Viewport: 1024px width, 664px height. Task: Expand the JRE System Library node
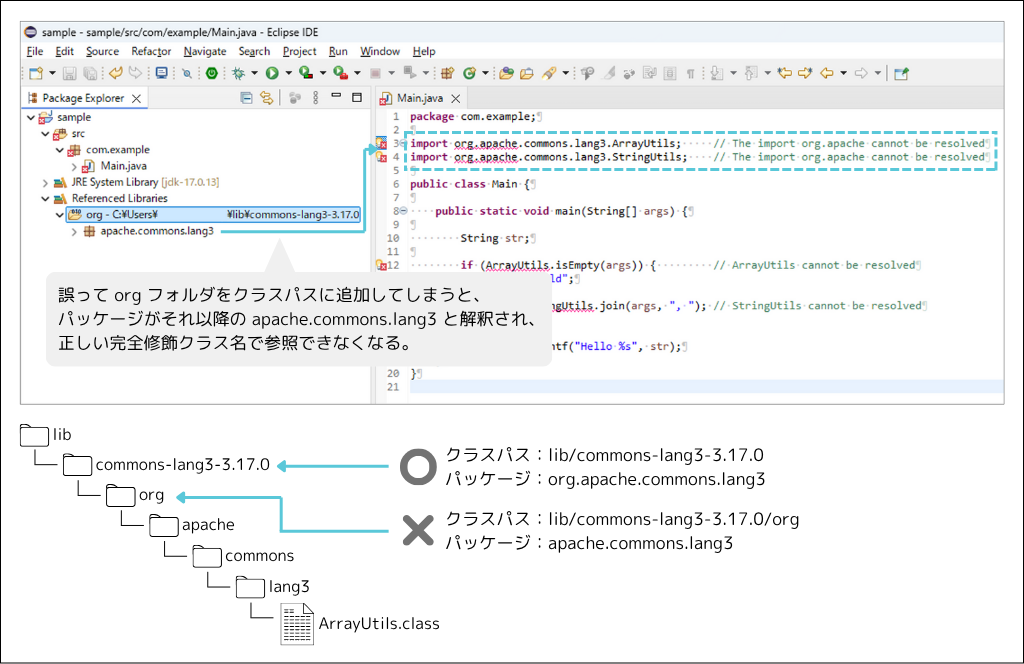[x=45, y=182]
